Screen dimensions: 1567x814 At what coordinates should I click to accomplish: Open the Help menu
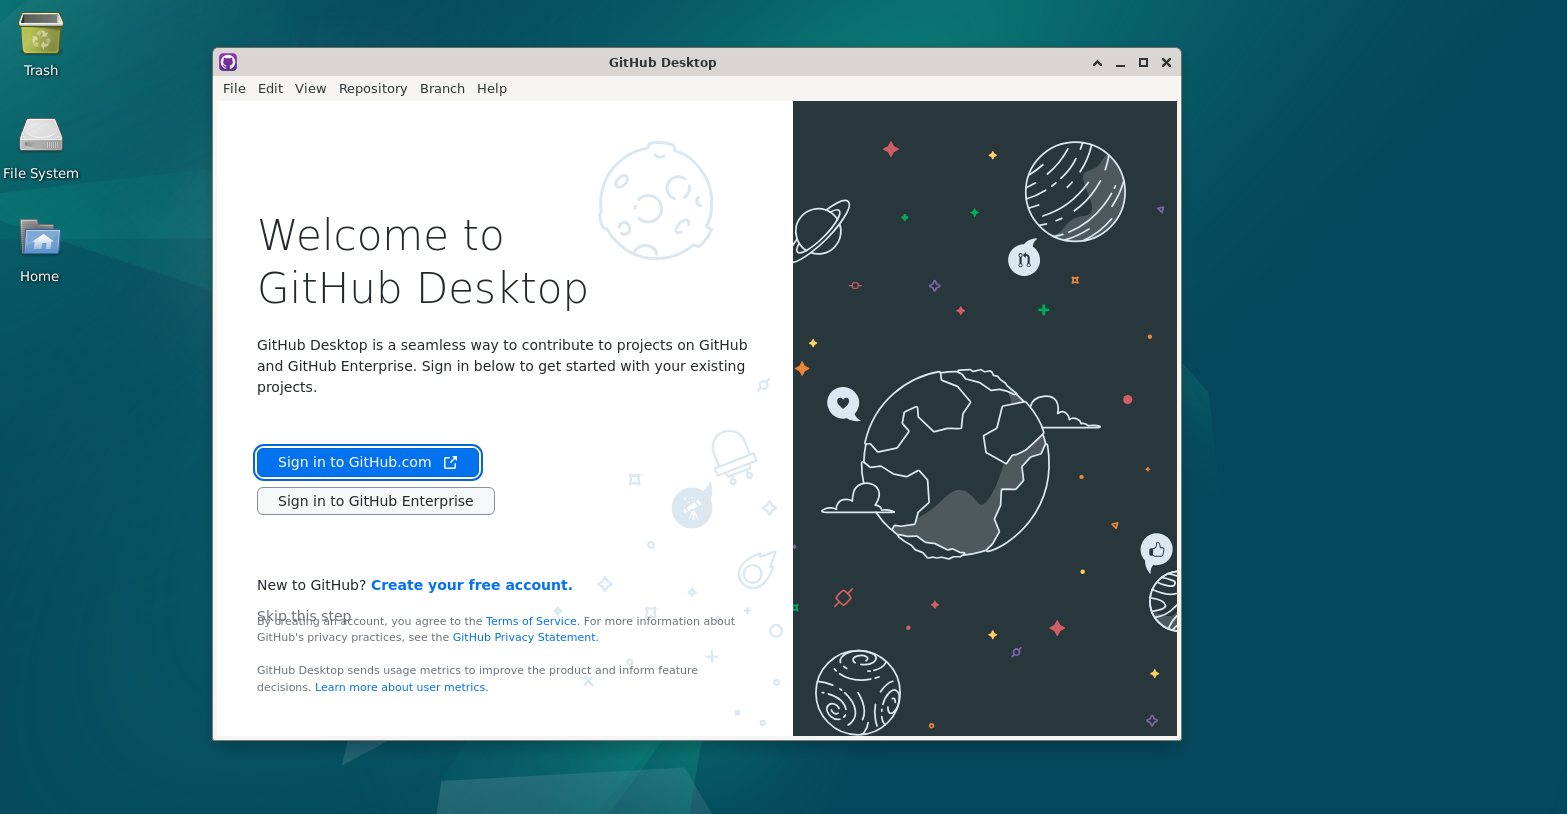tap(492, 88)
